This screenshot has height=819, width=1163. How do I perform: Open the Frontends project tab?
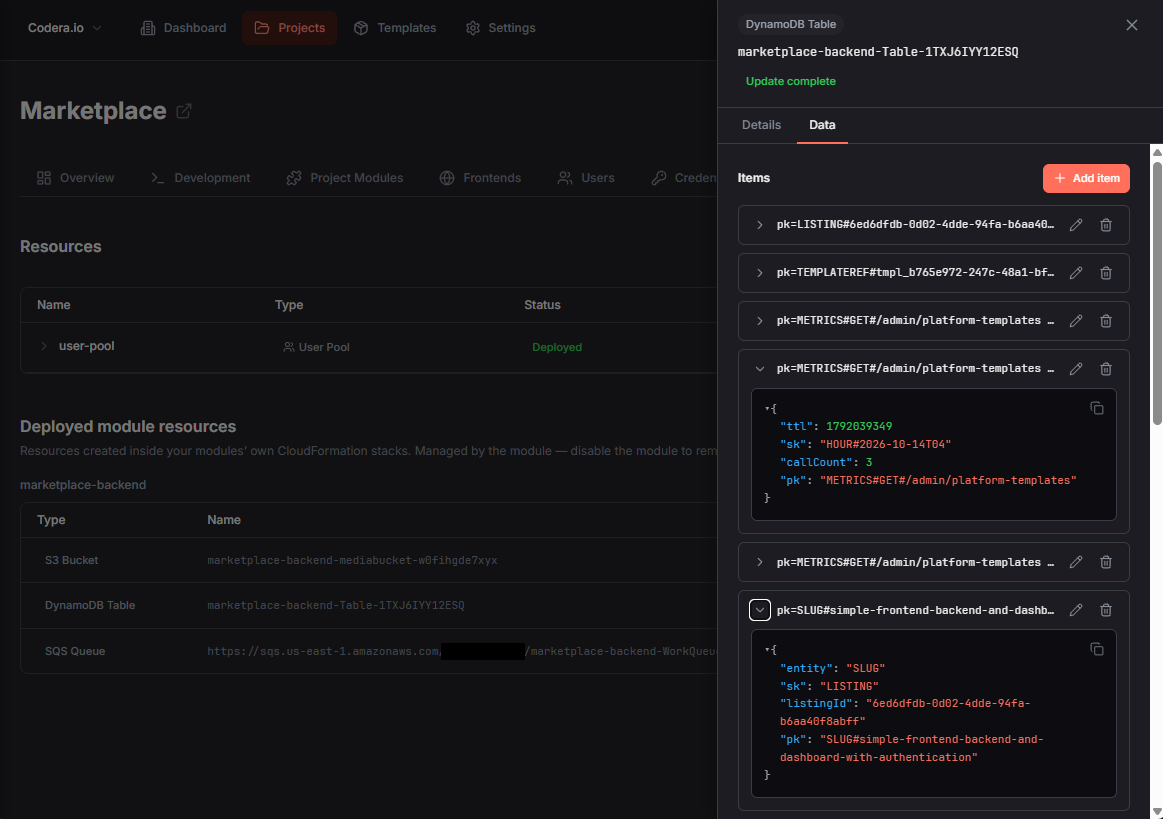tap(480, 178)
